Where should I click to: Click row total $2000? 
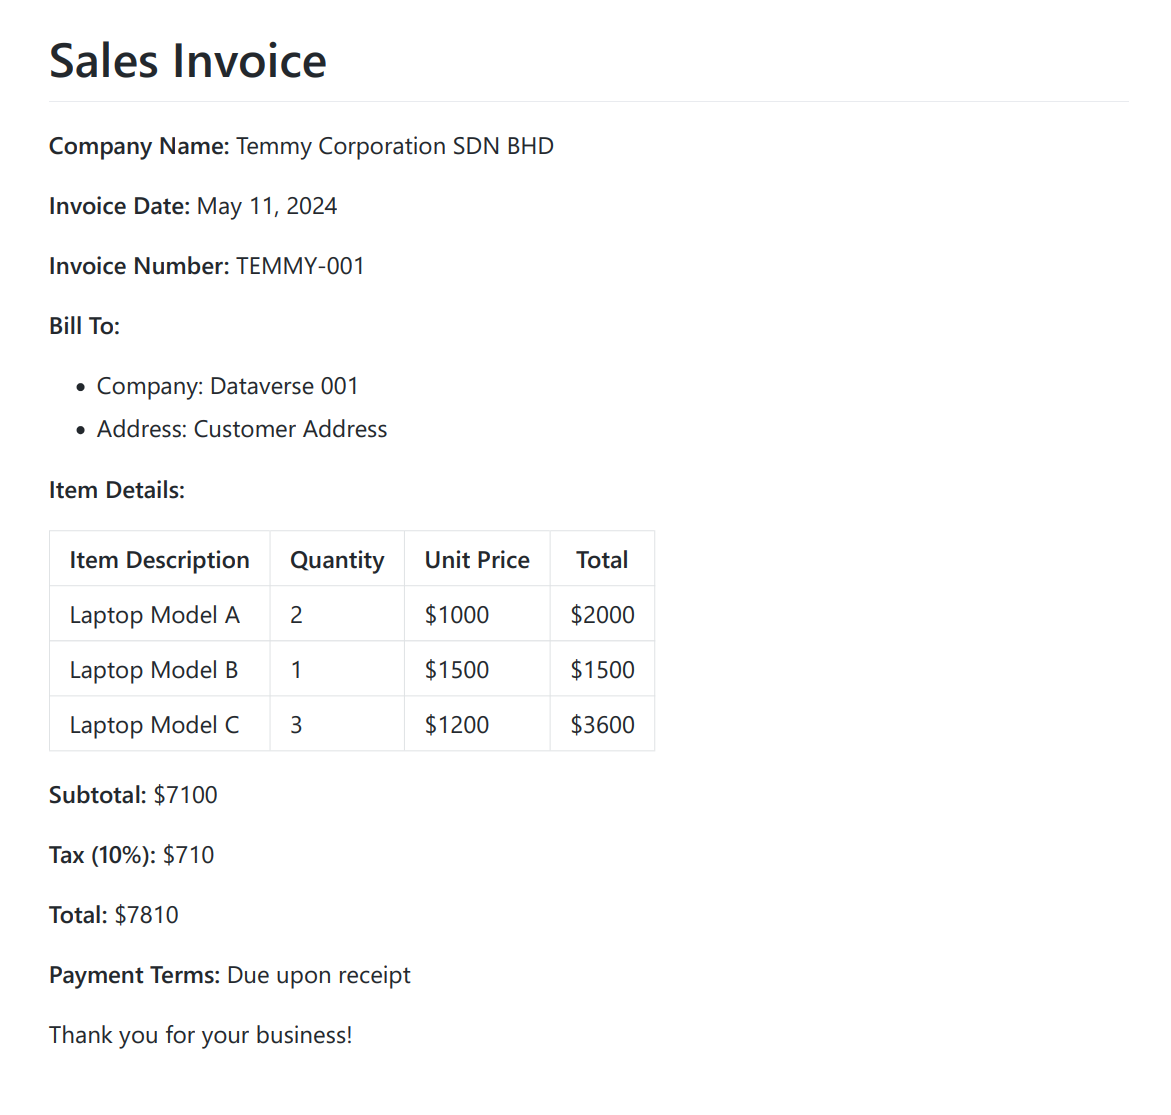tap(602, 615)
